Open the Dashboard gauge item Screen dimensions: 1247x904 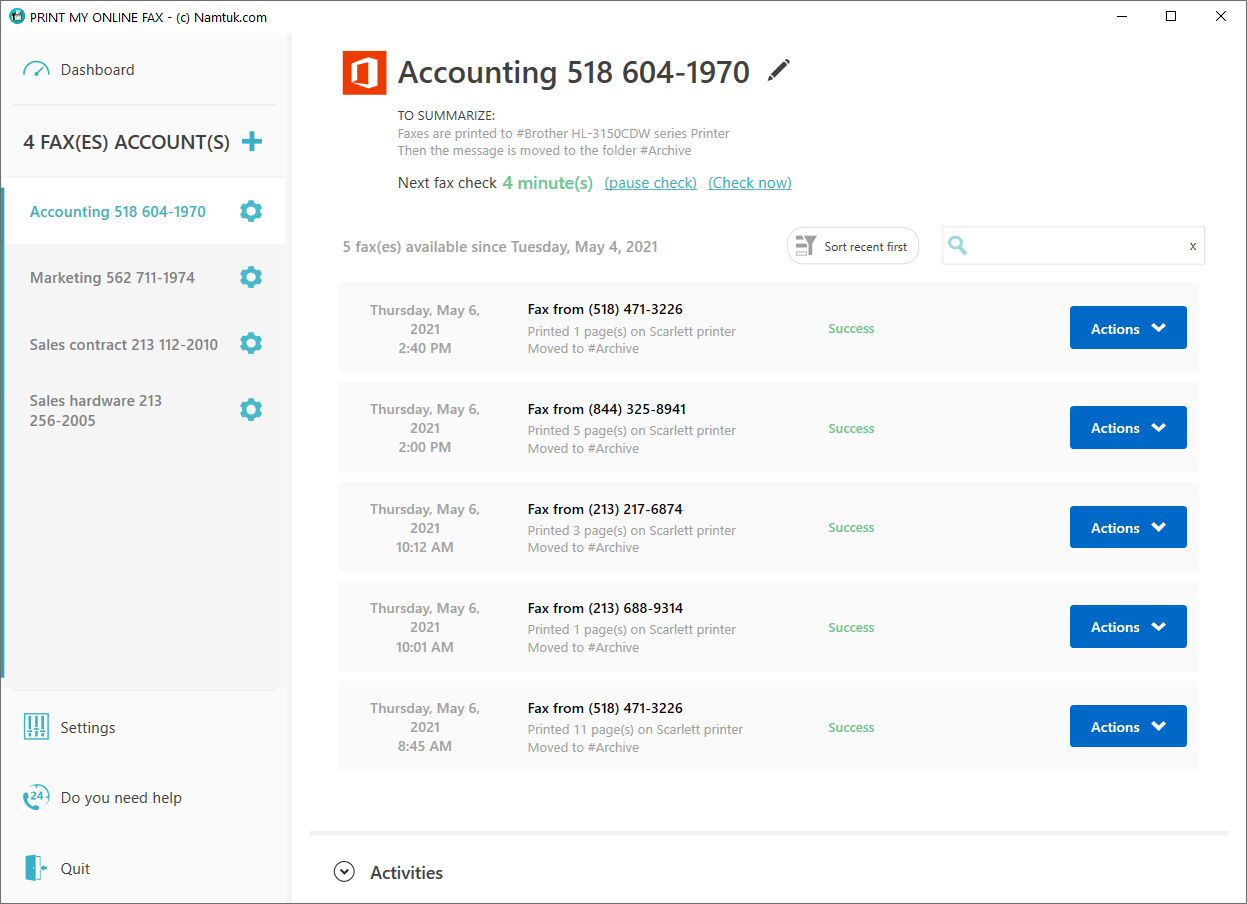(80, 70)
